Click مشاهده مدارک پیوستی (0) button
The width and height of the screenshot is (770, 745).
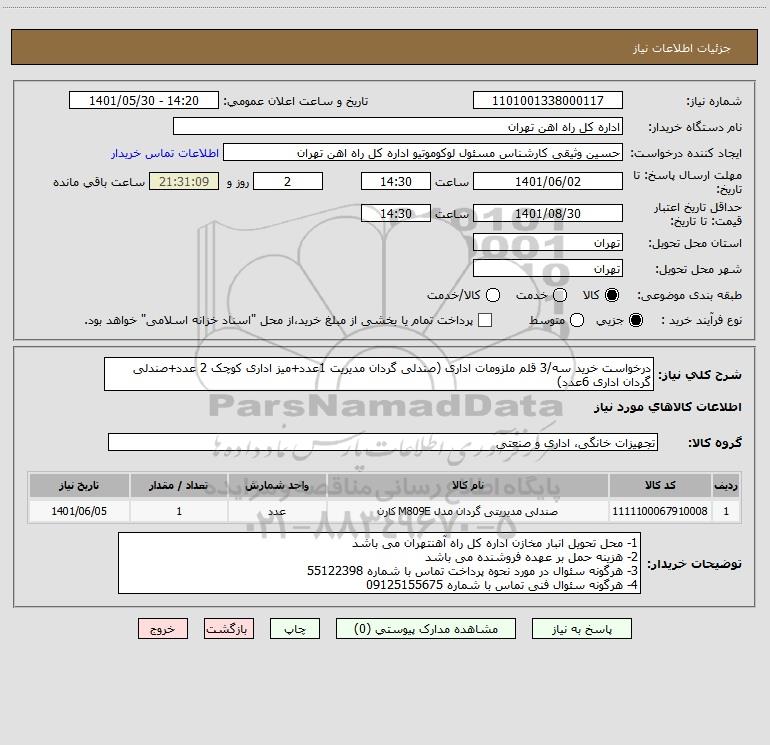point(426,629)
